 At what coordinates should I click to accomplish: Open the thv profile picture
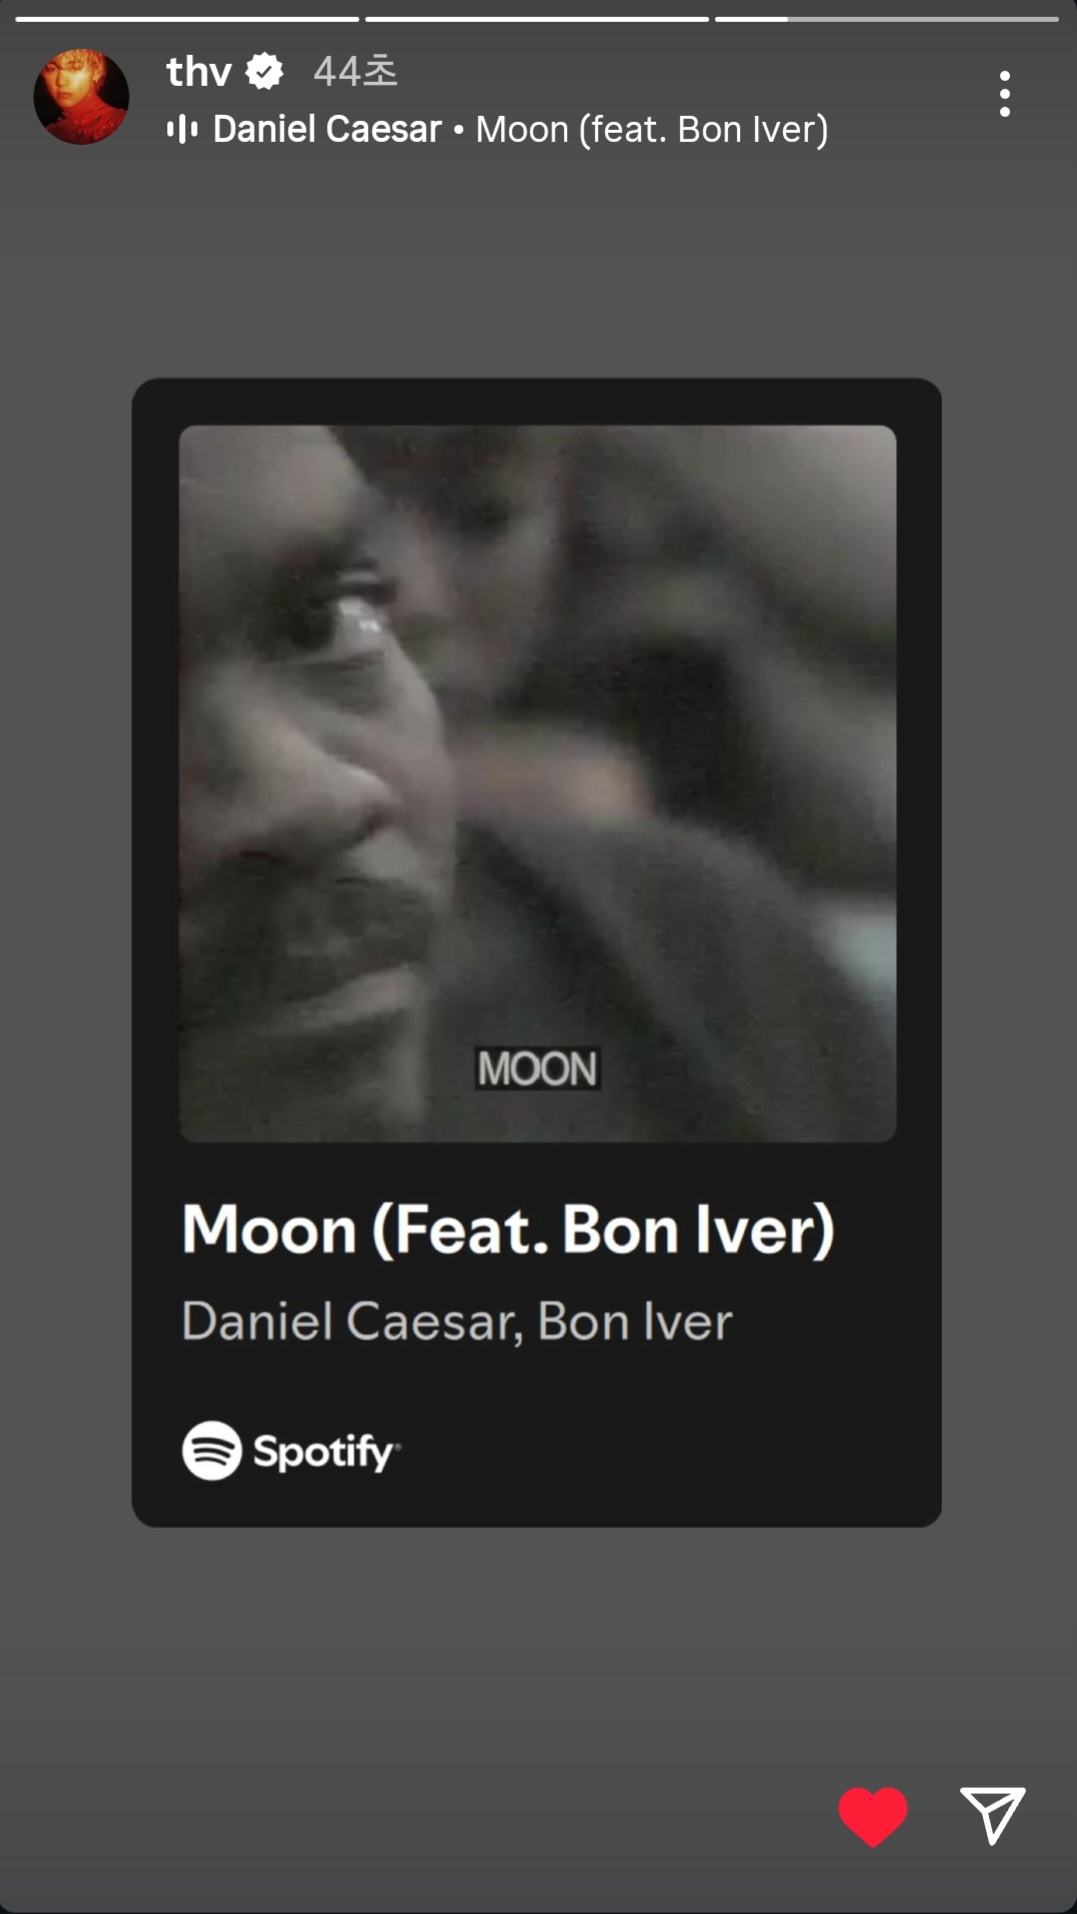click(81, 96)
